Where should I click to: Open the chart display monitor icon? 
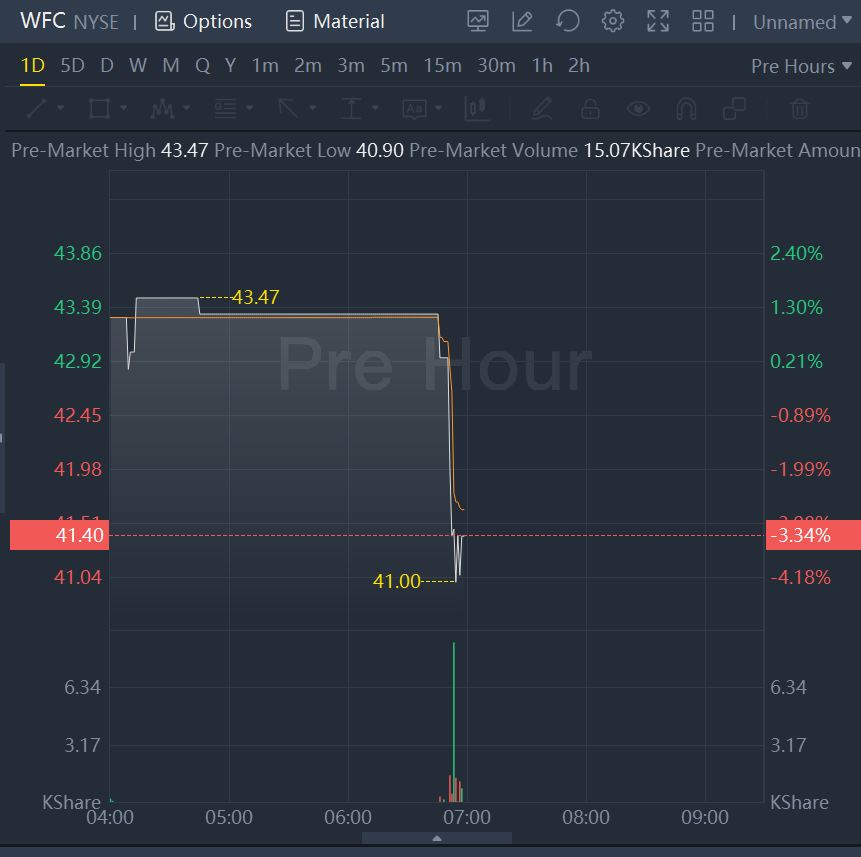[478, 21]
